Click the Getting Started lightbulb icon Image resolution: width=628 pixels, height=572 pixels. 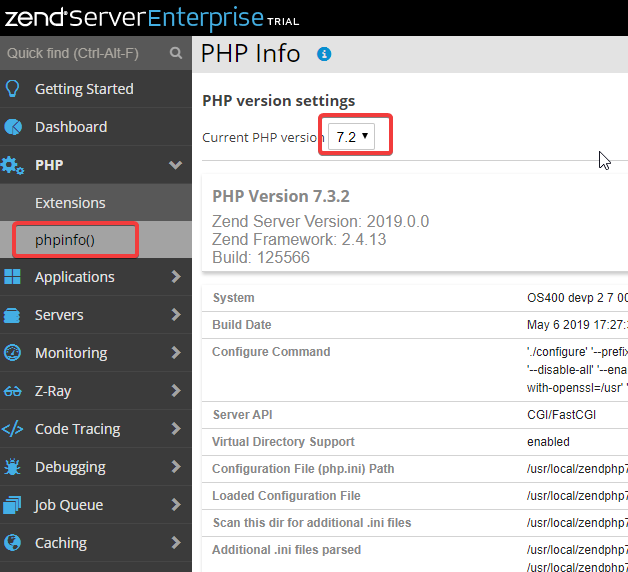point(13,89)
